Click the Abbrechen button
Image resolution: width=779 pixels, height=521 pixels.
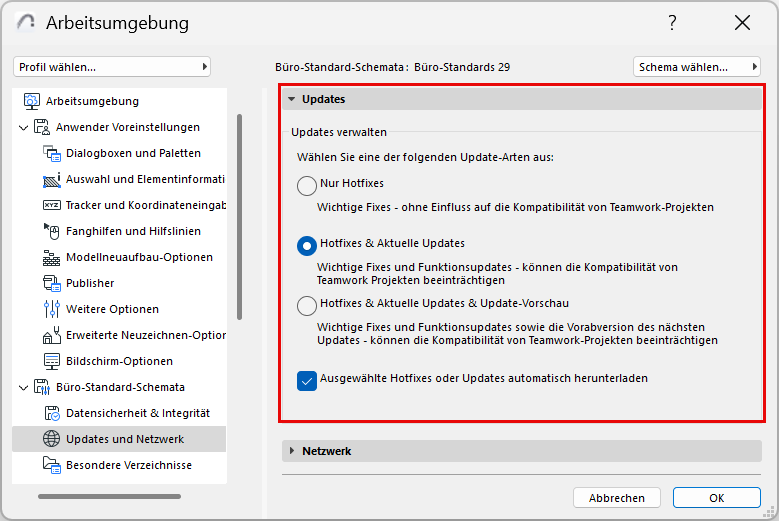tap(617, 497)
